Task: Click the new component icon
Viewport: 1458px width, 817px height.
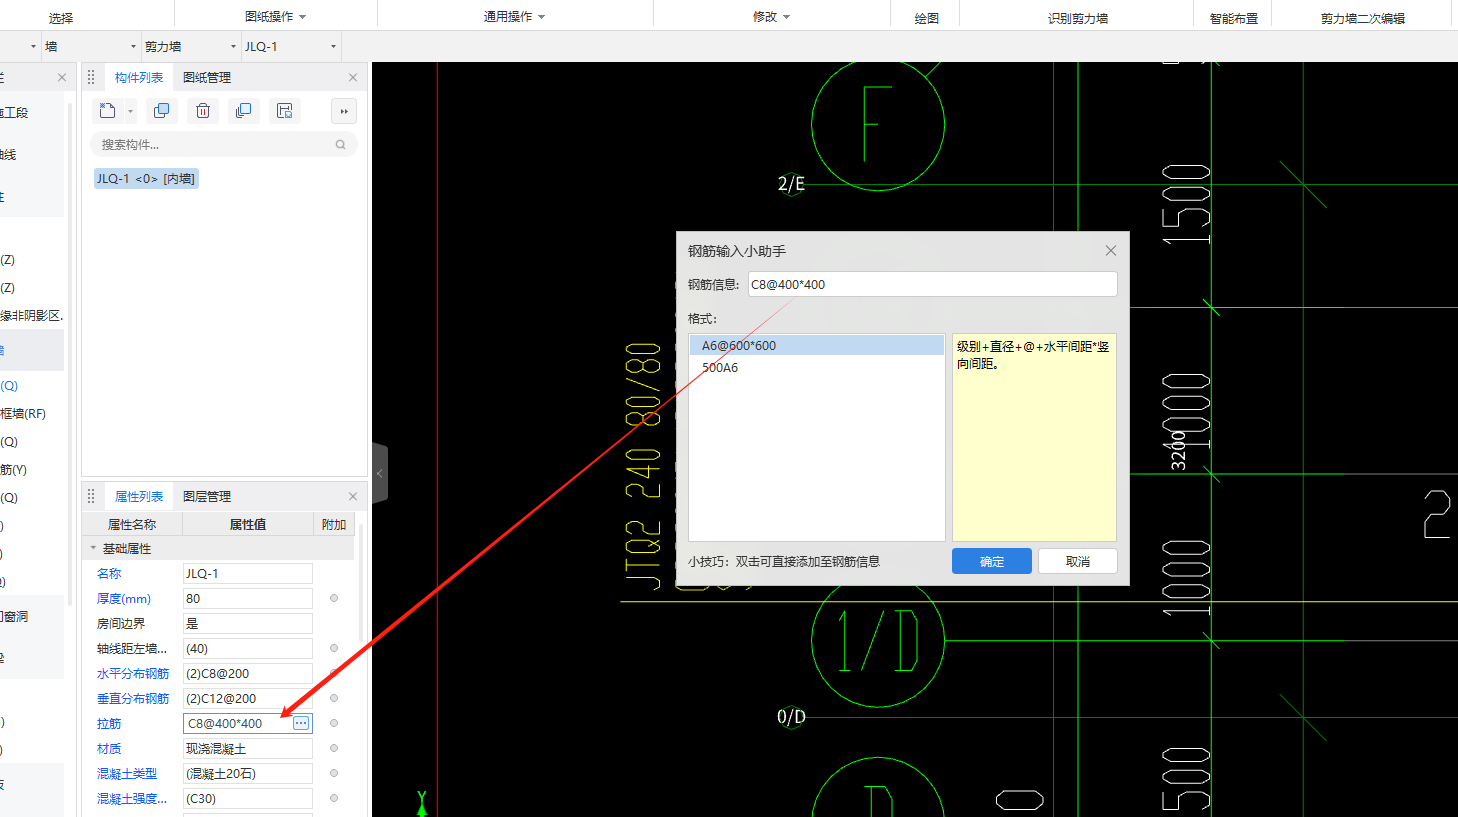Action: [108, 111]
